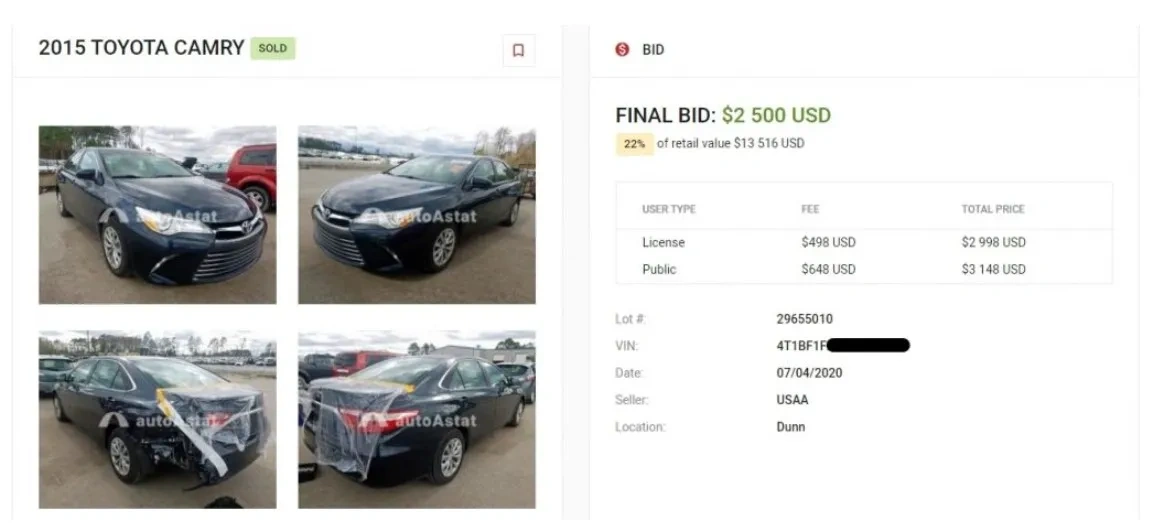This screenshot has width=1149, height=523.
Task: Open the front-right Camry photo
Action: click(416, 214)
